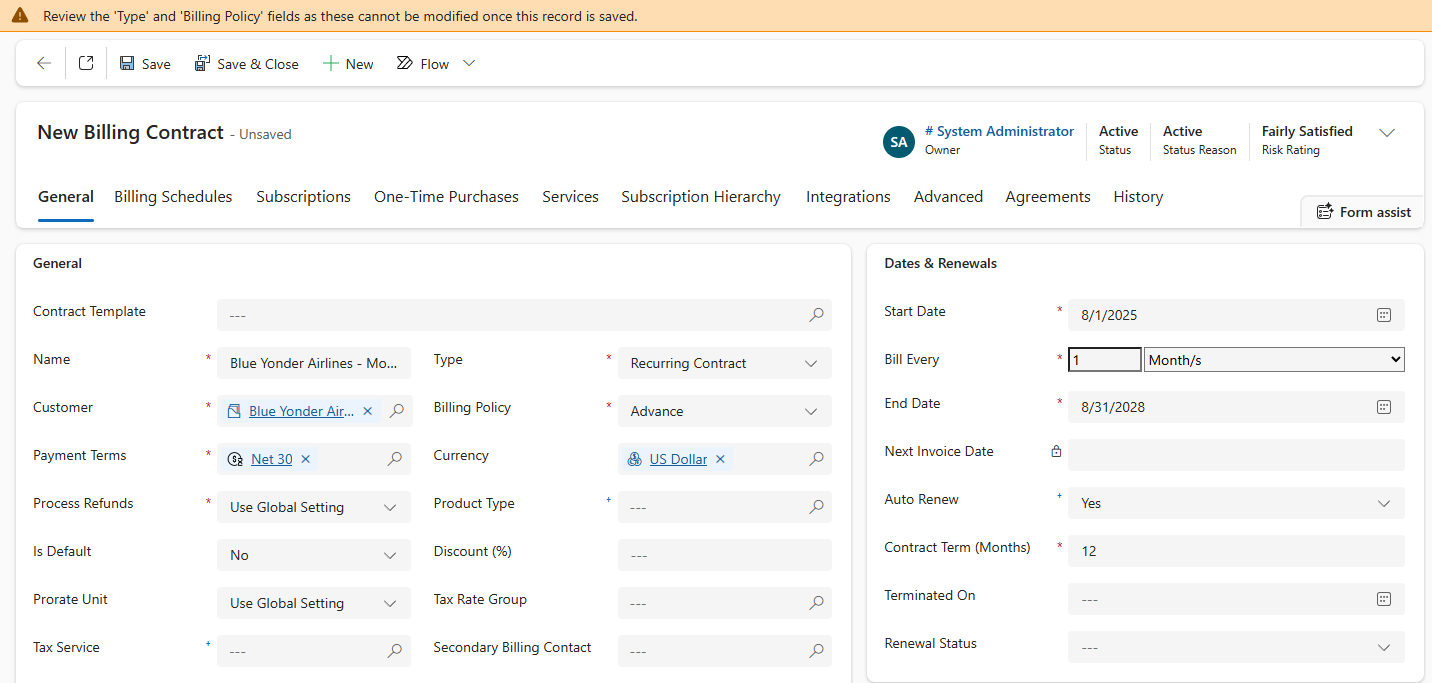1432x683 pixels.
Task: Open the Agreements tab
Action: (x=1048, y=197)
